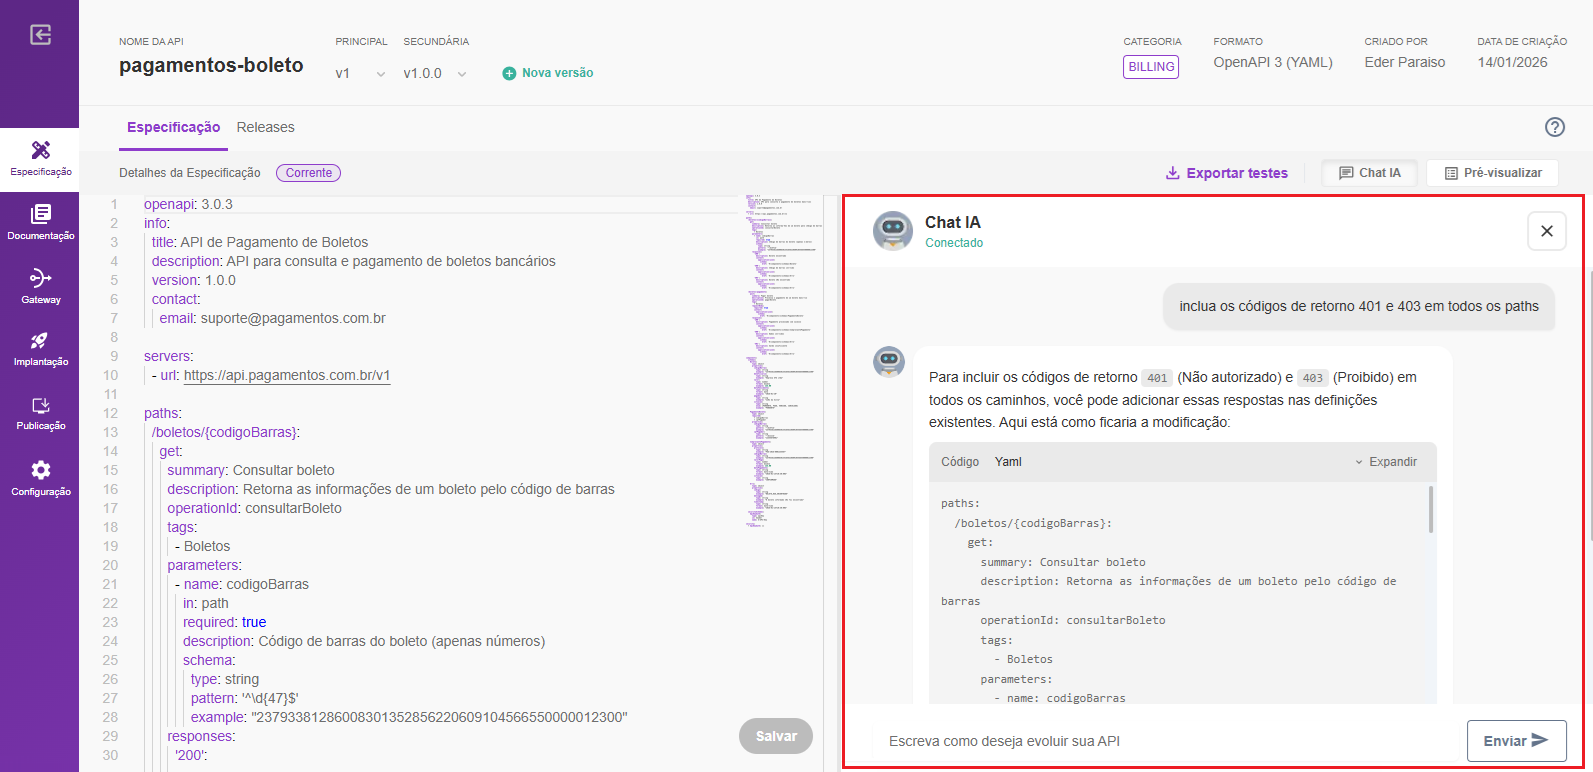This screenshot has width=1593, height=772.
Task: Go to the Gateway sidebar section
Action: tap(40, 285)
